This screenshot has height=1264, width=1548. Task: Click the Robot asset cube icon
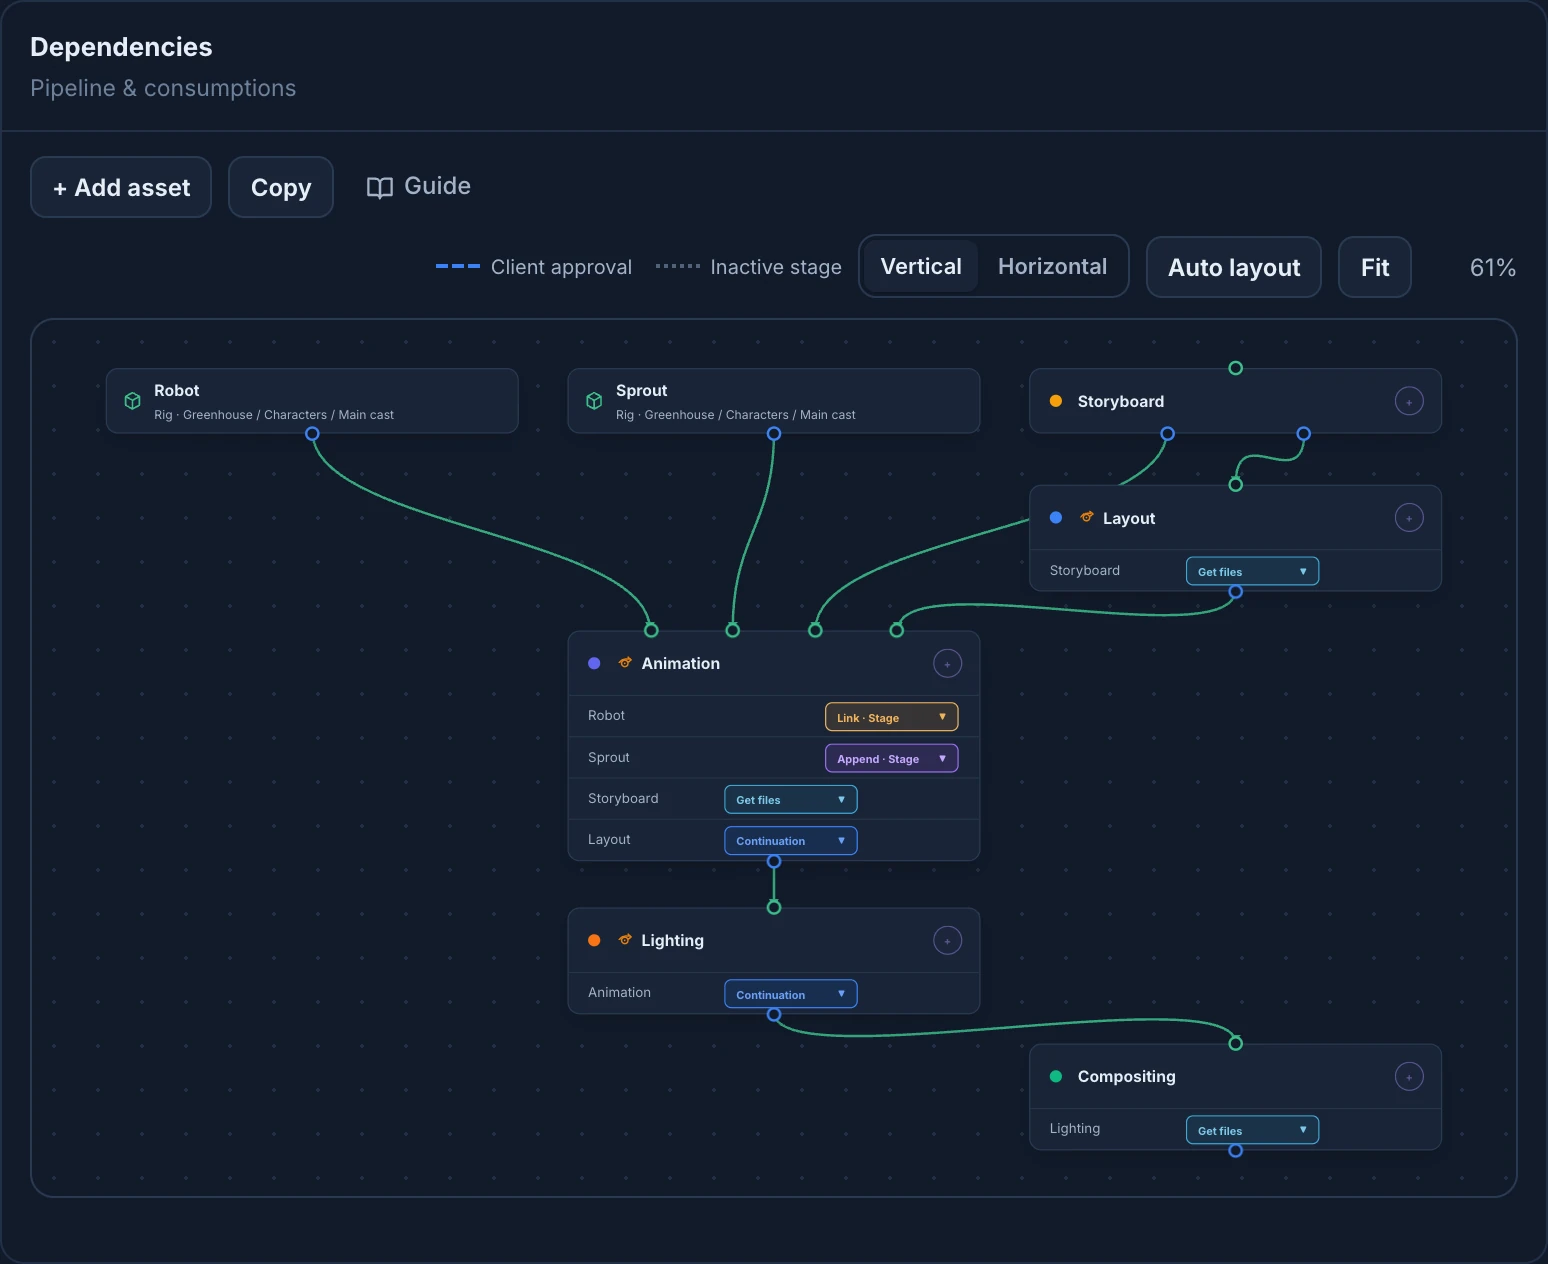pyautogui.click(x=132, y=401)
